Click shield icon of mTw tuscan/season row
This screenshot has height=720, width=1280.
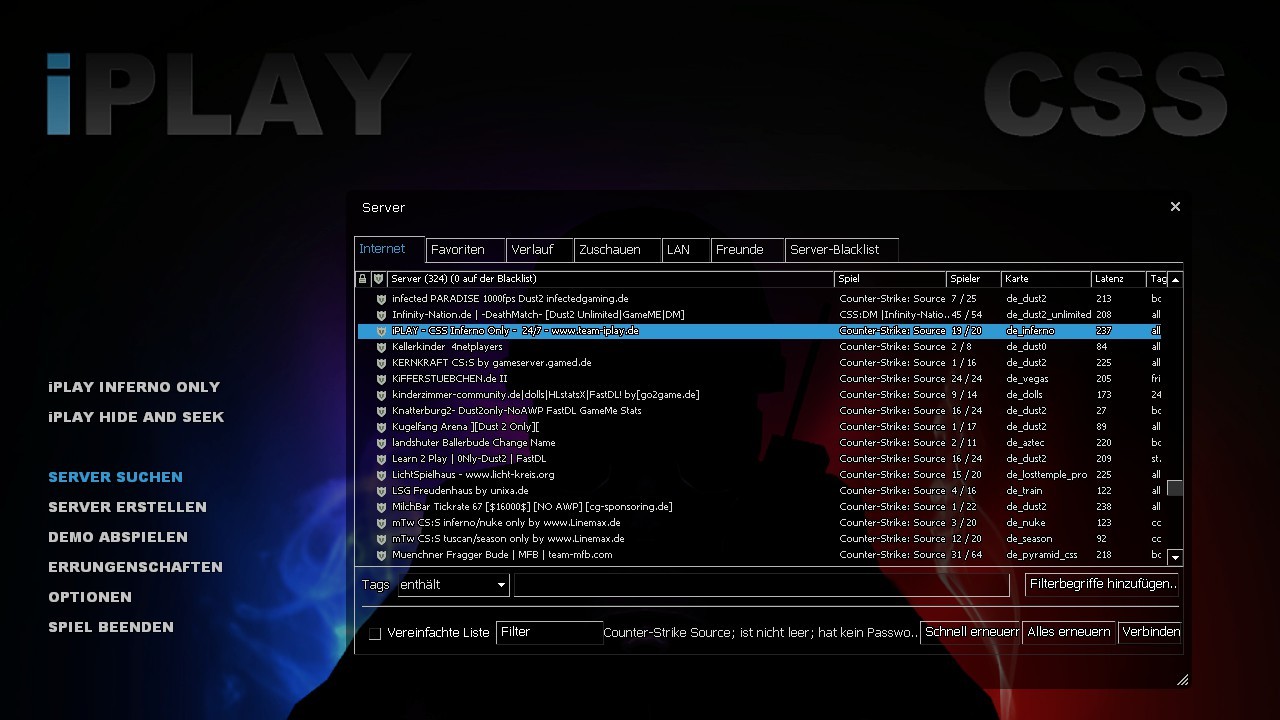pyautogui.click(x=381, y=539)
